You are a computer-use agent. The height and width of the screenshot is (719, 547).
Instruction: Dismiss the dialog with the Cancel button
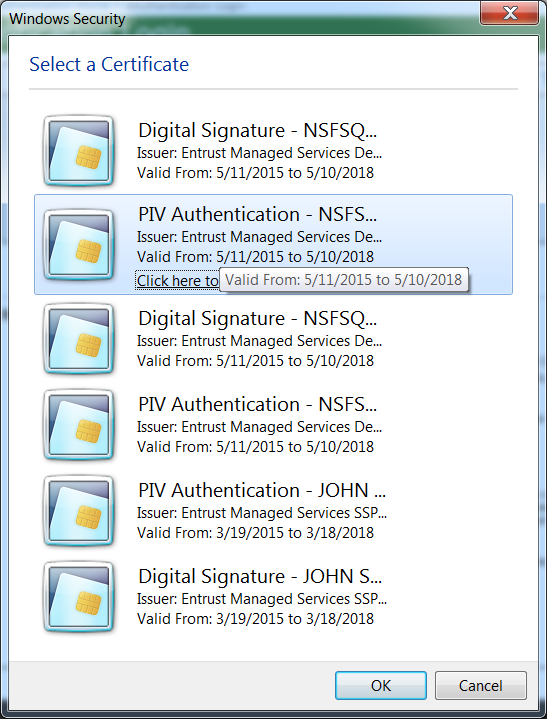tap(481, 686)
